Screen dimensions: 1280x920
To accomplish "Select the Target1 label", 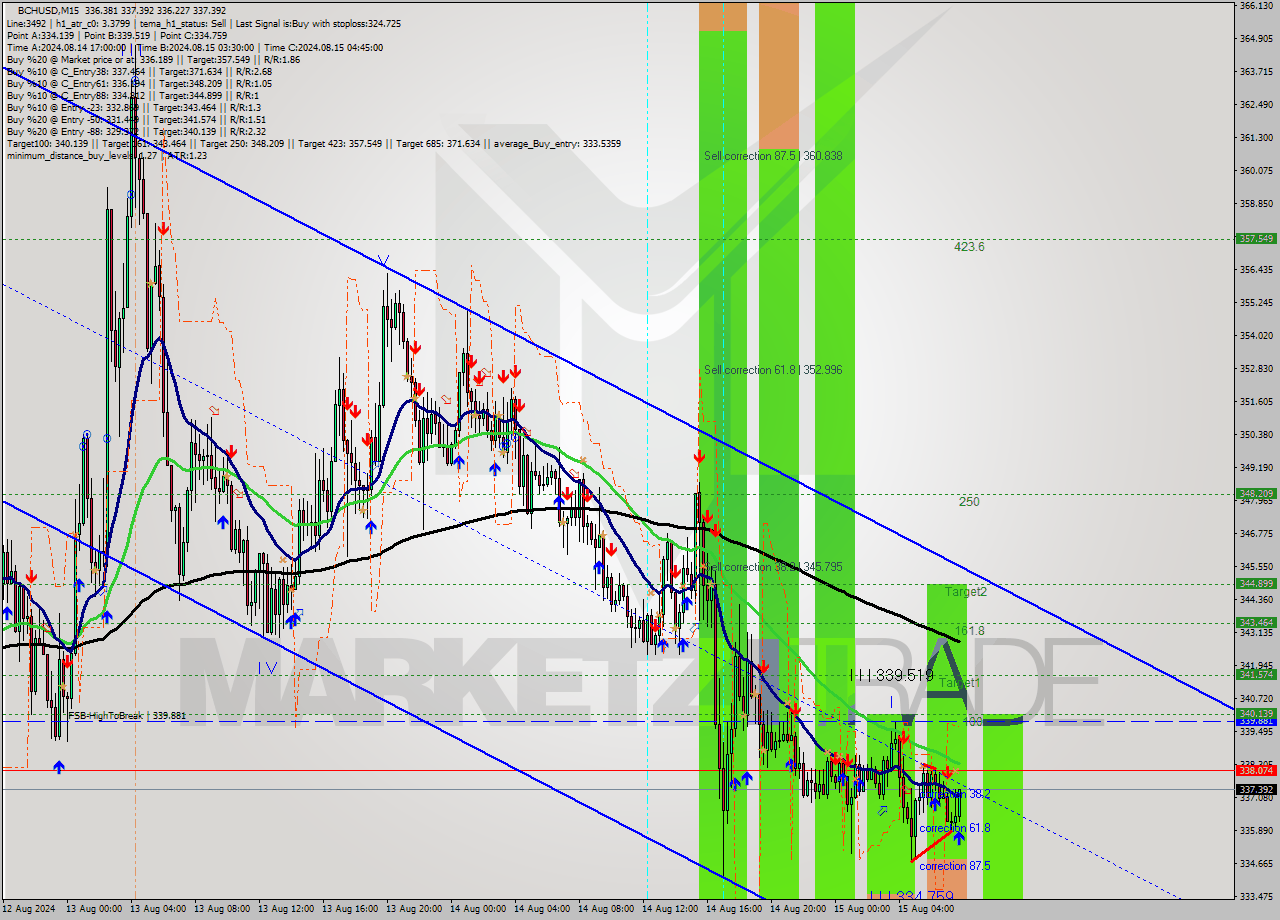I will click(960, 683).
